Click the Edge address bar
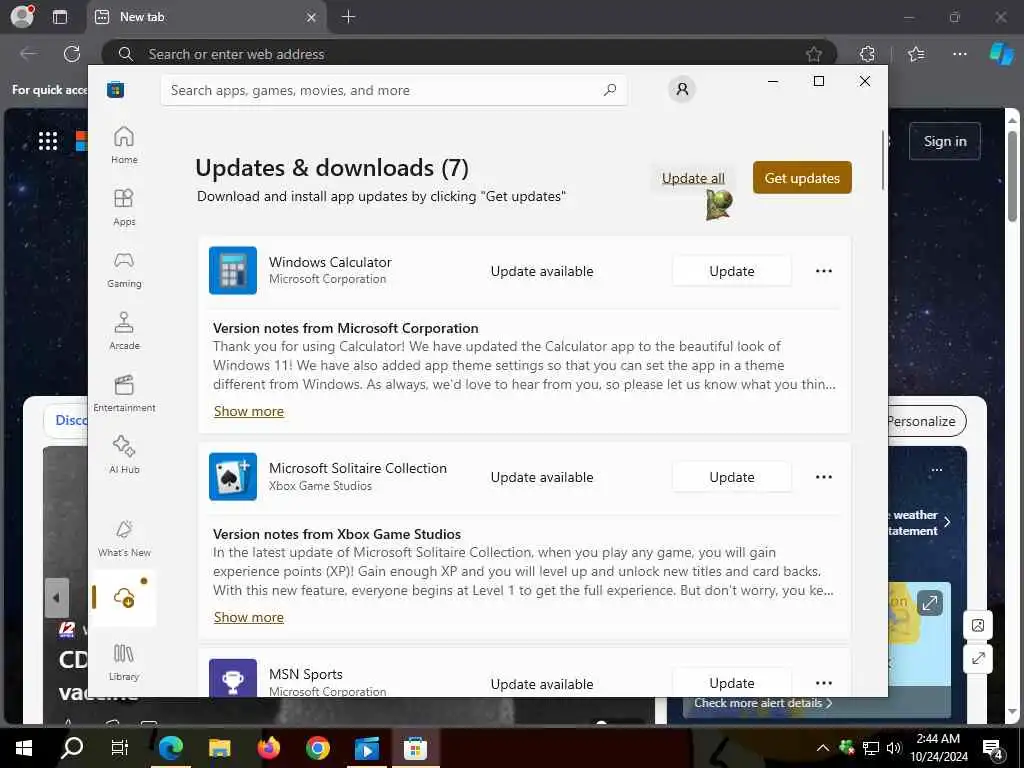Image resolution: width=1024 pixels, height=768 pixels. coord(469,54)
